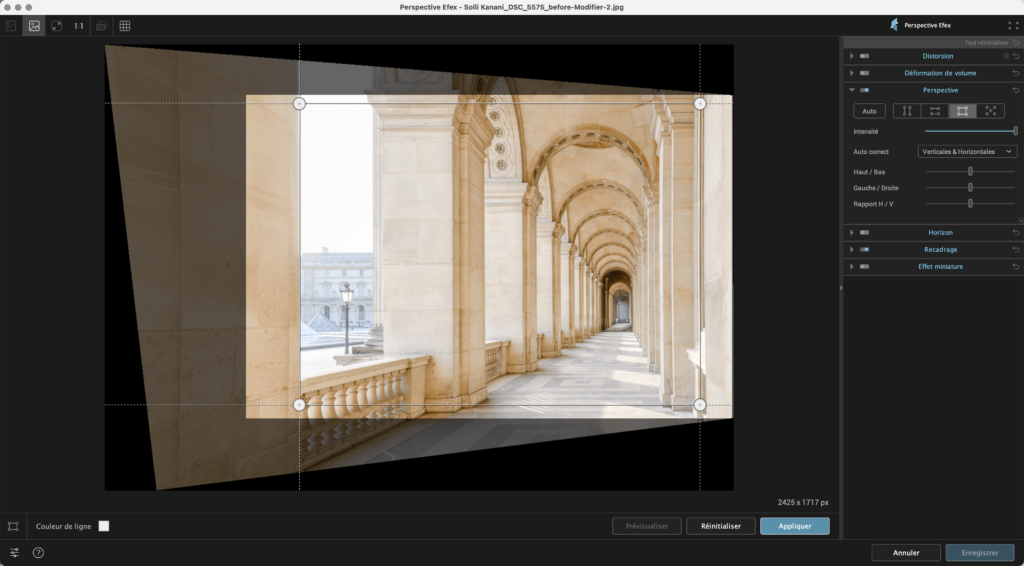Open the Couleur de ligne color swatch
This screenshot has height=566, width=1024.
[104, 526]
